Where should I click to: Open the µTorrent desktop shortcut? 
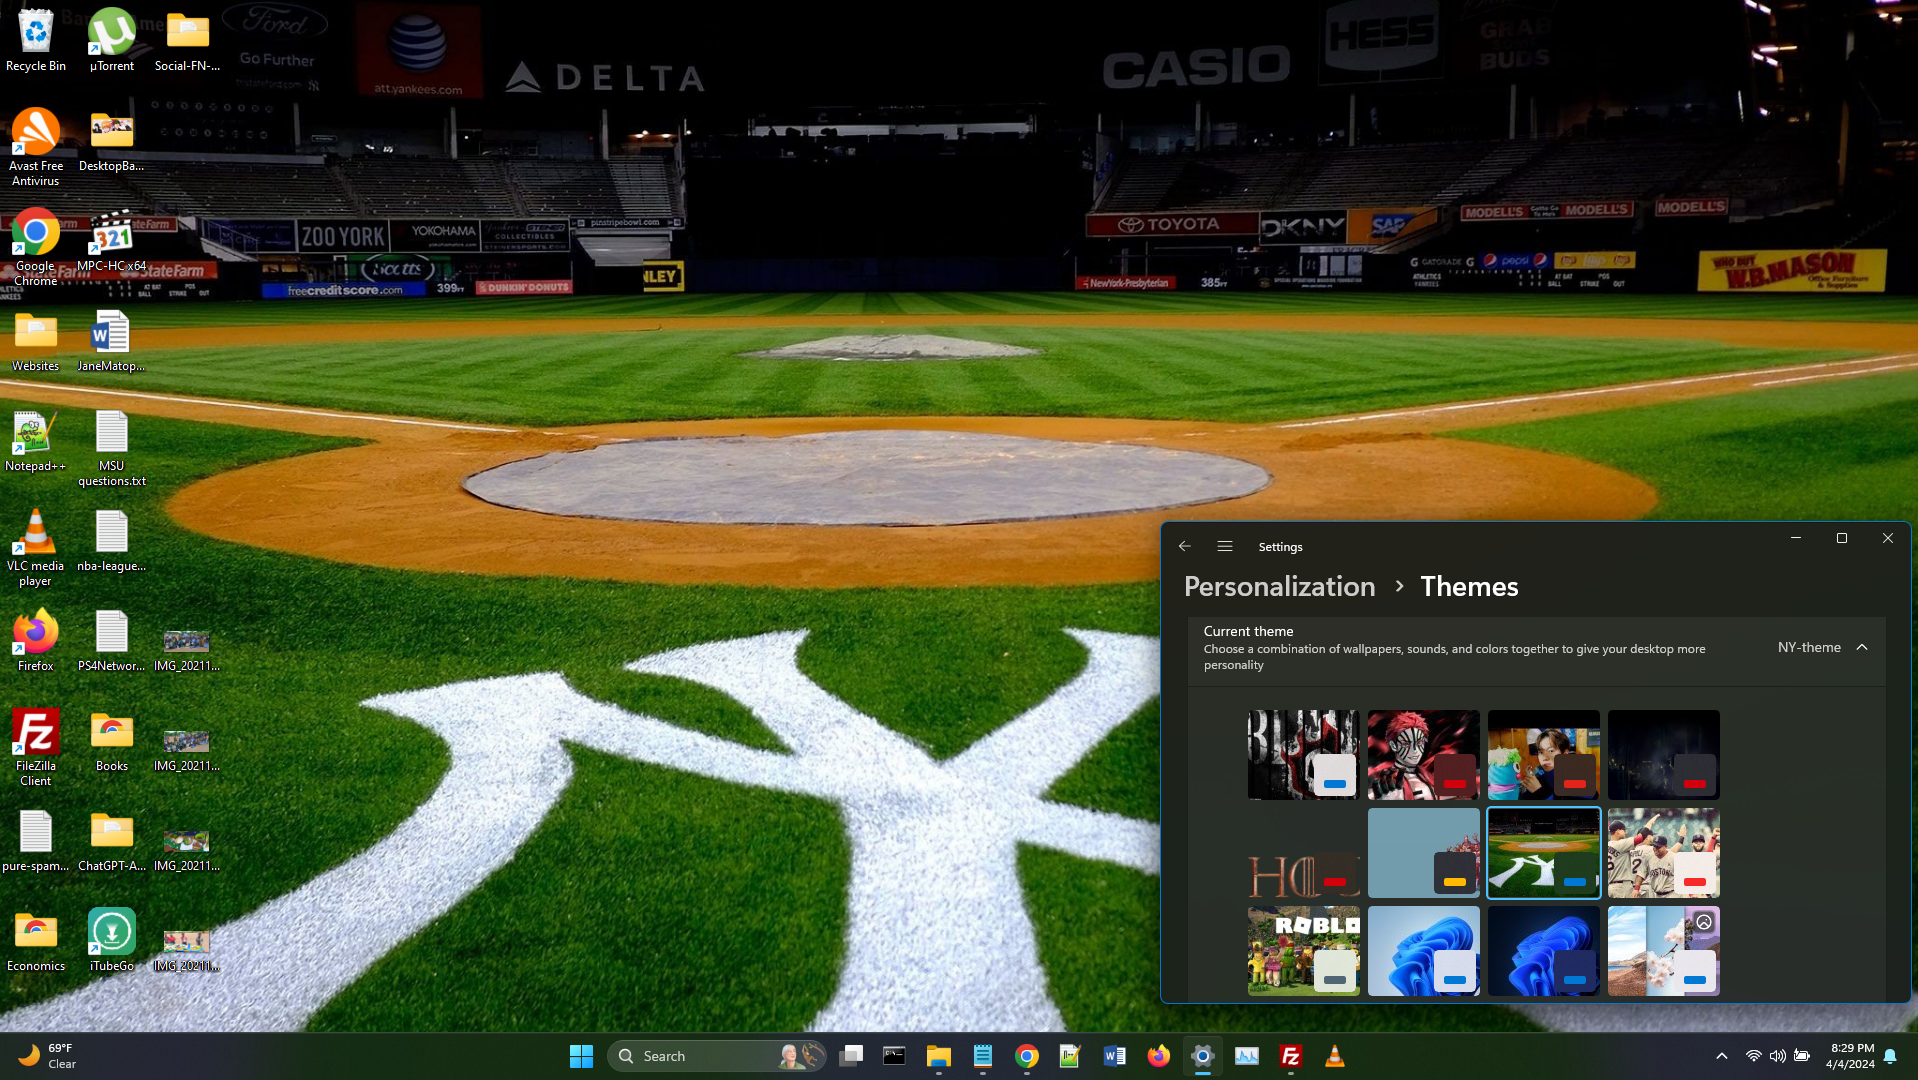[x=111, y=40]
